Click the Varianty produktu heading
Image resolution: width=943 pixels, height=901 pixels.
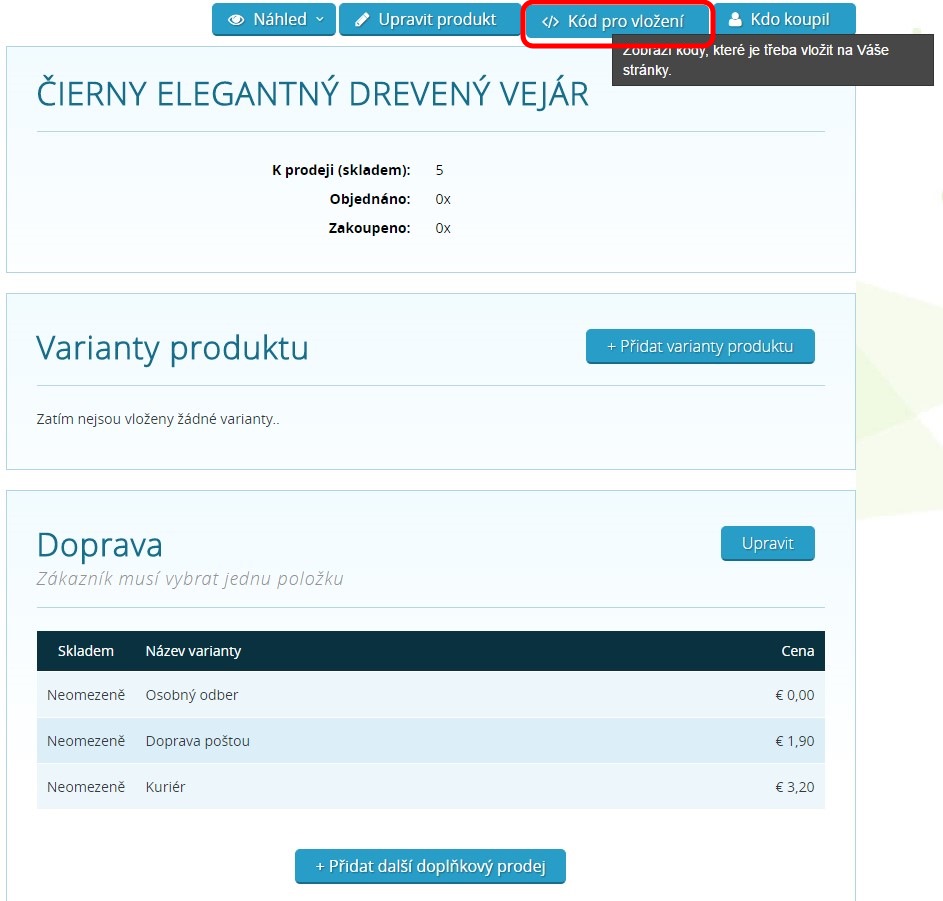click(172, 348)
